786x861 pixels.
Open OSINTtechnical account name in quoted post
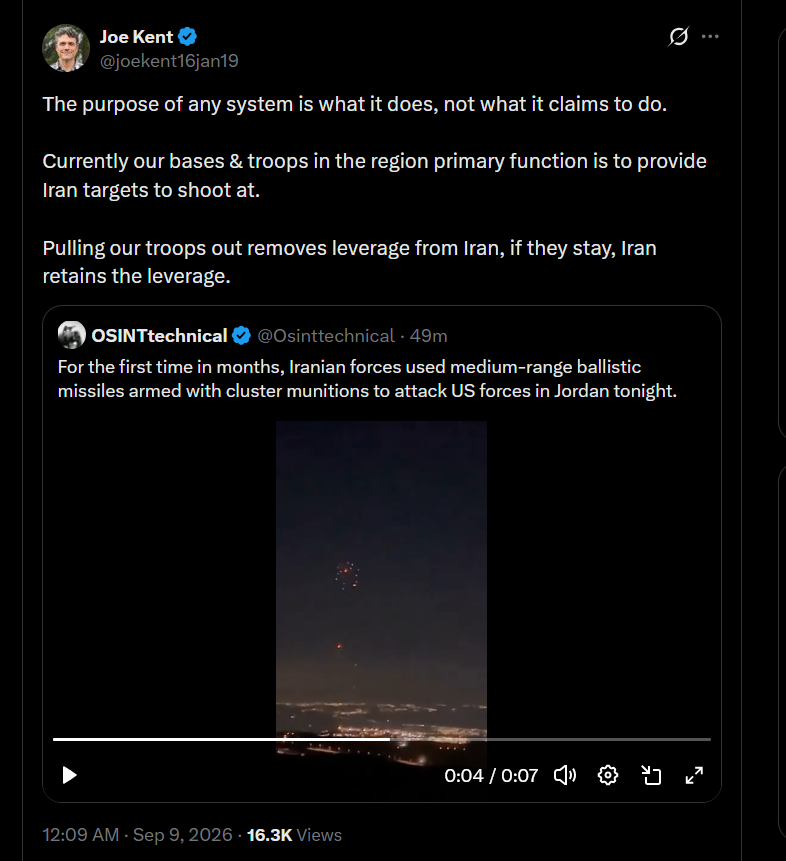pyautogui.click(x=159, y=336)
